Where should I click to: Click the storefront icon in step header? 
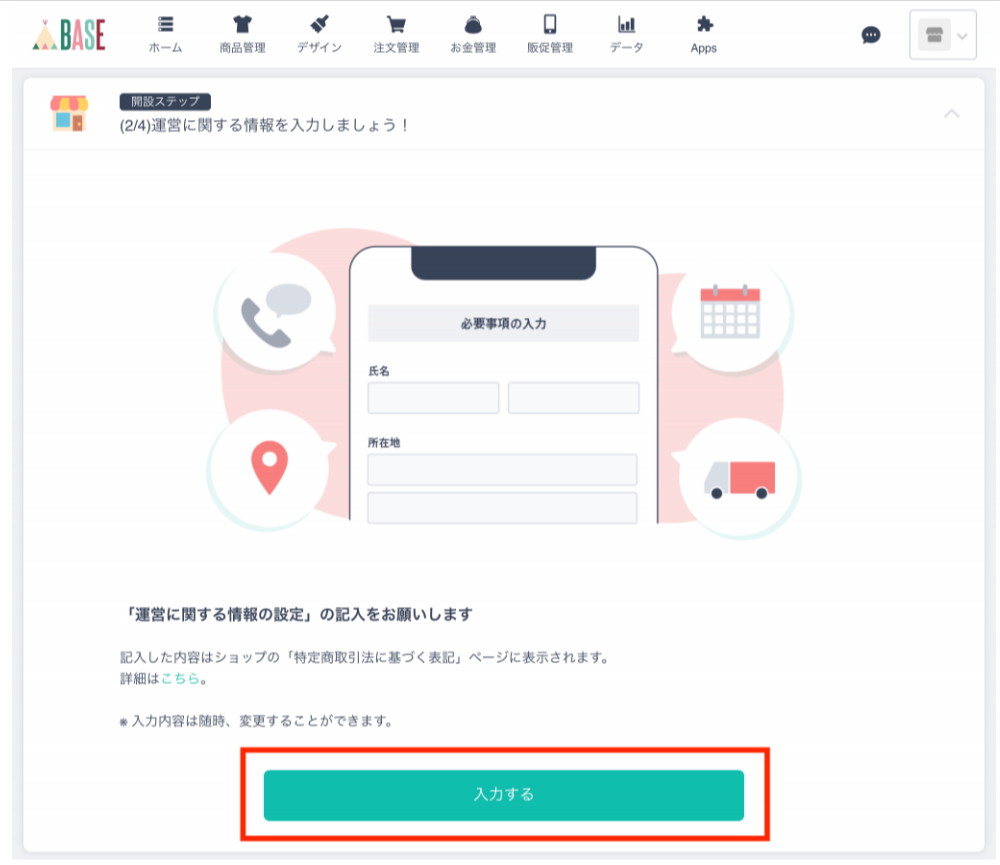[x=69, y=114]
